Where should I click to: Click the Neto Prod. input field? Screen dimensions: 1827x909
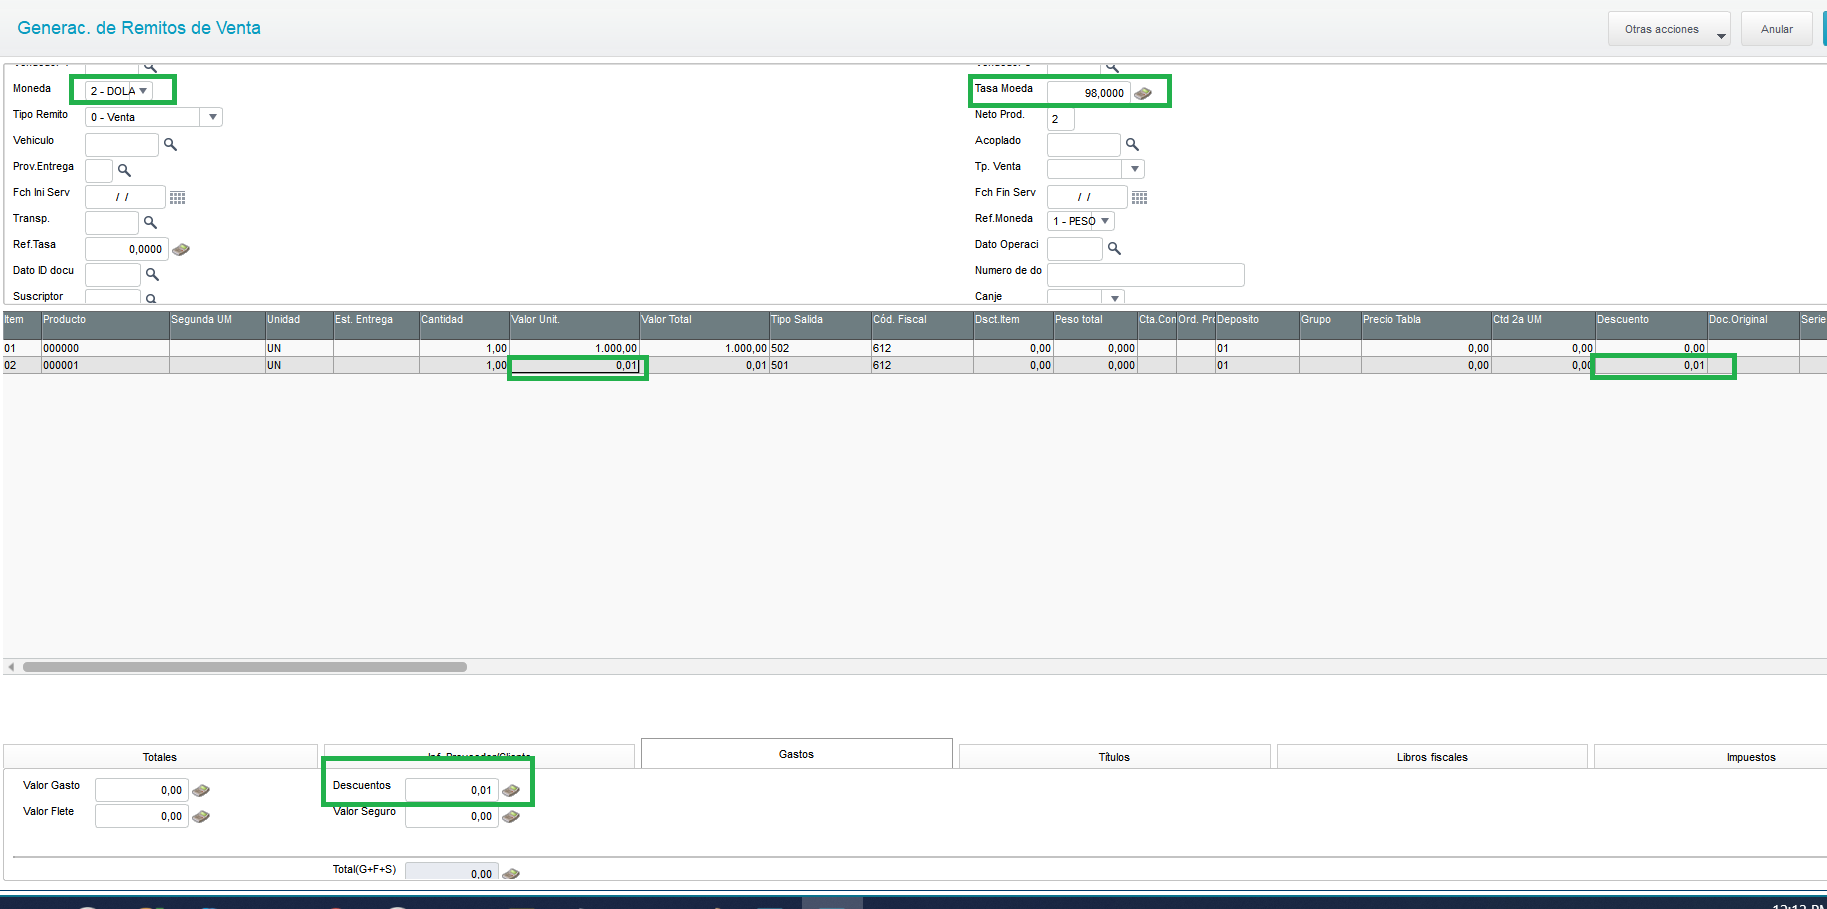[1060, 119]
